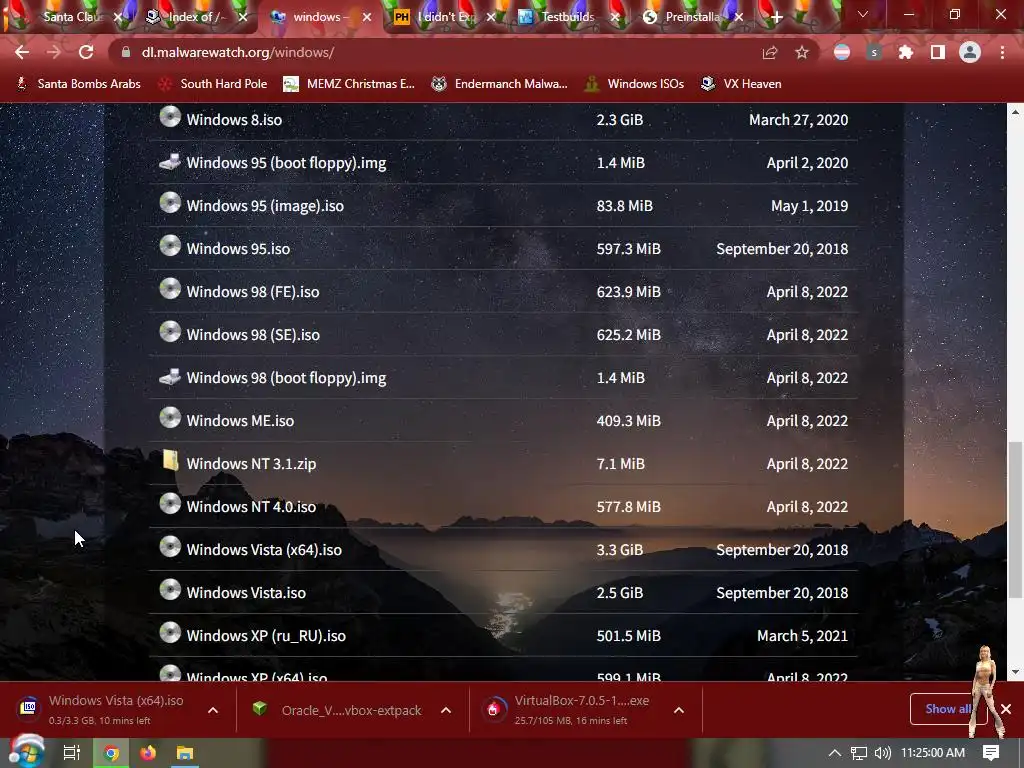This screenshot has height=768, width=1024.
Task: Show all downloads
Action: 946,709
